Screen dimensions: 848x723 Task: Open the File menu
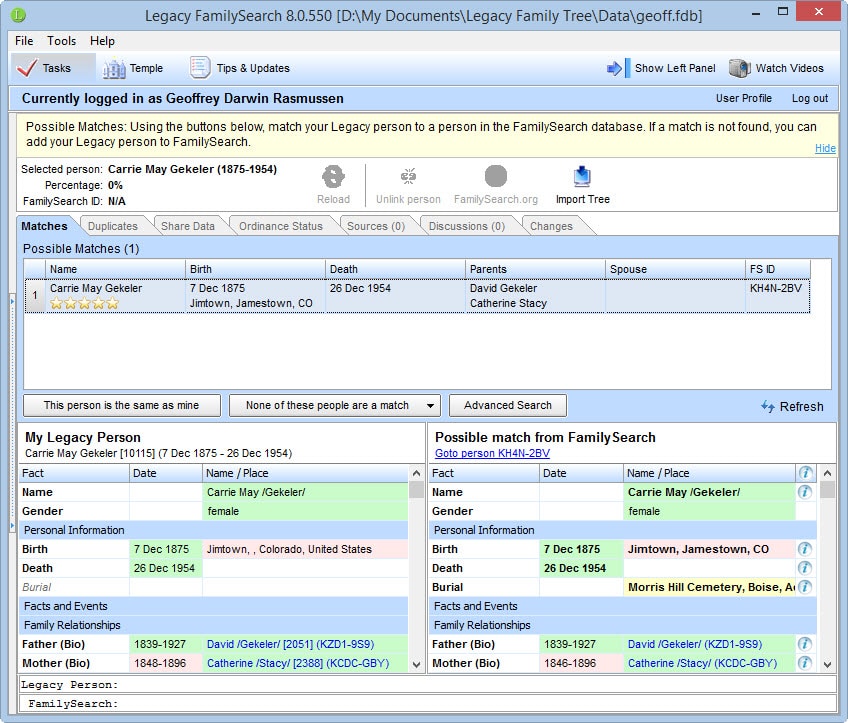tap(24, 41)
